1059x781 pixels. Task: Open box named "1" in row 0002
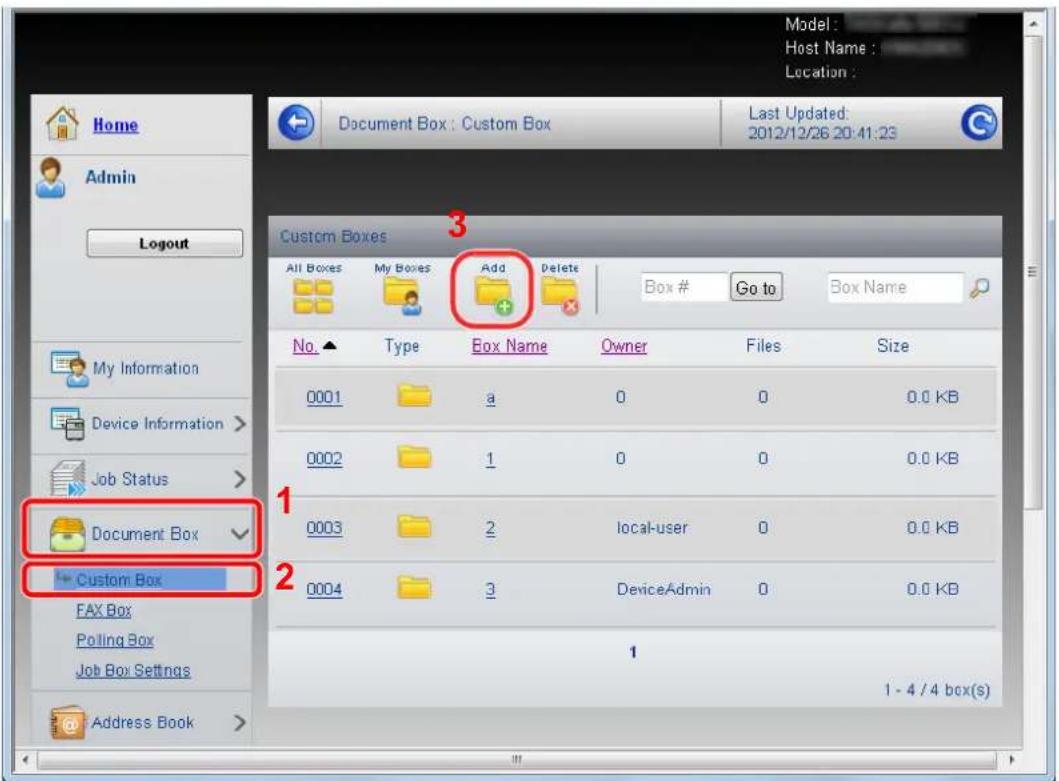click(490, 459)
